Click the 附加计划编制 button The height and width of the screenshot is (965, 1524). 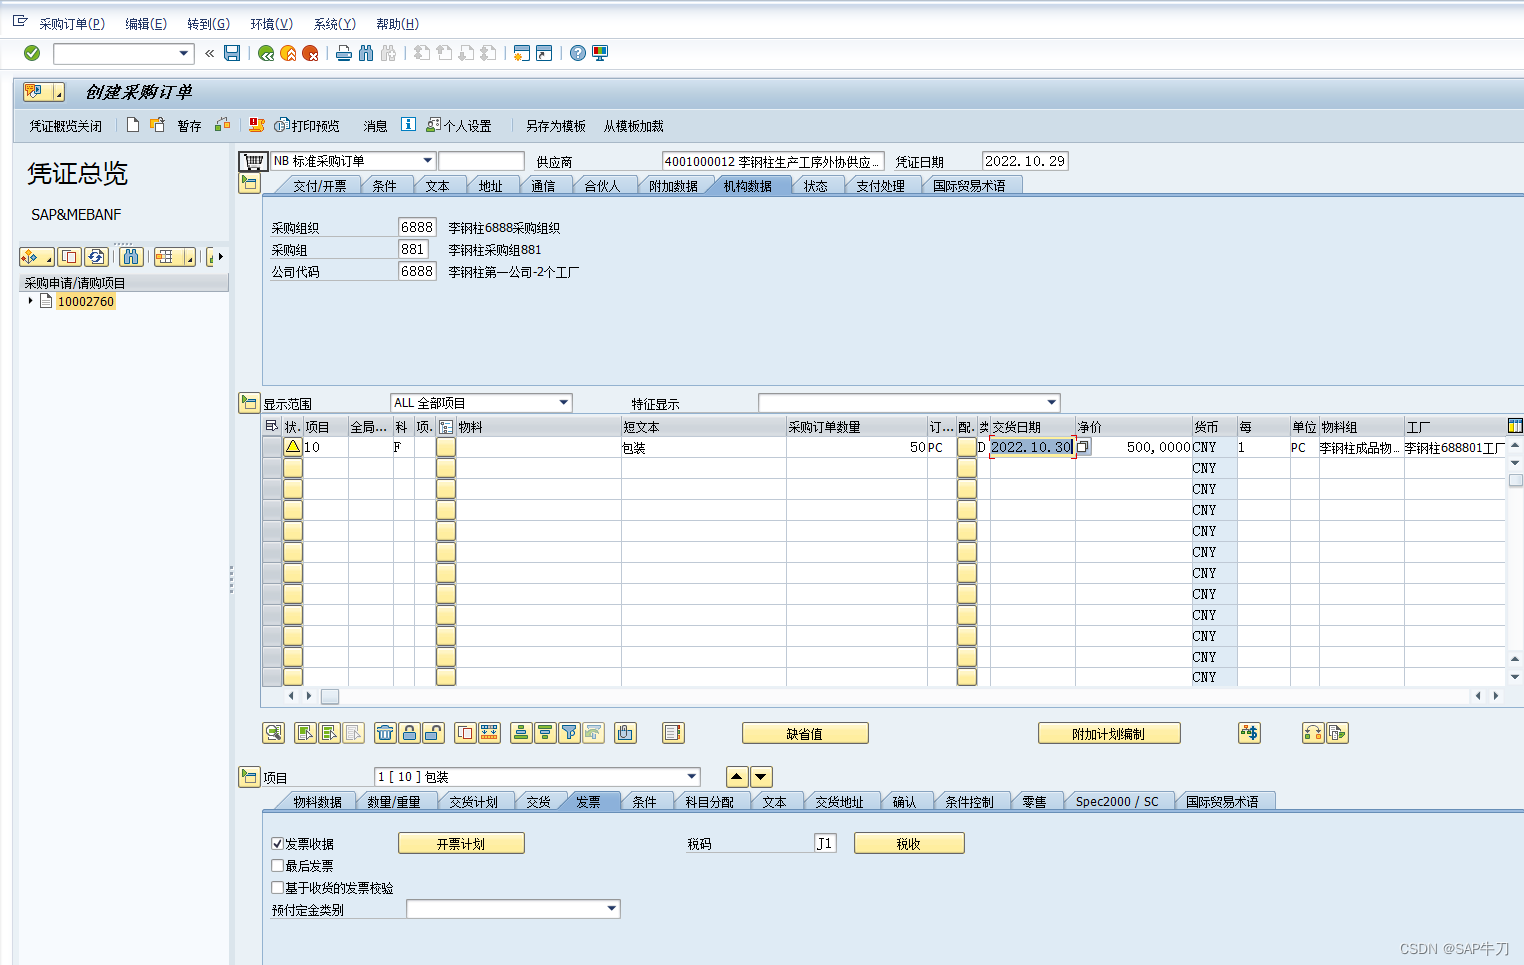click(x=1109, y=734)
